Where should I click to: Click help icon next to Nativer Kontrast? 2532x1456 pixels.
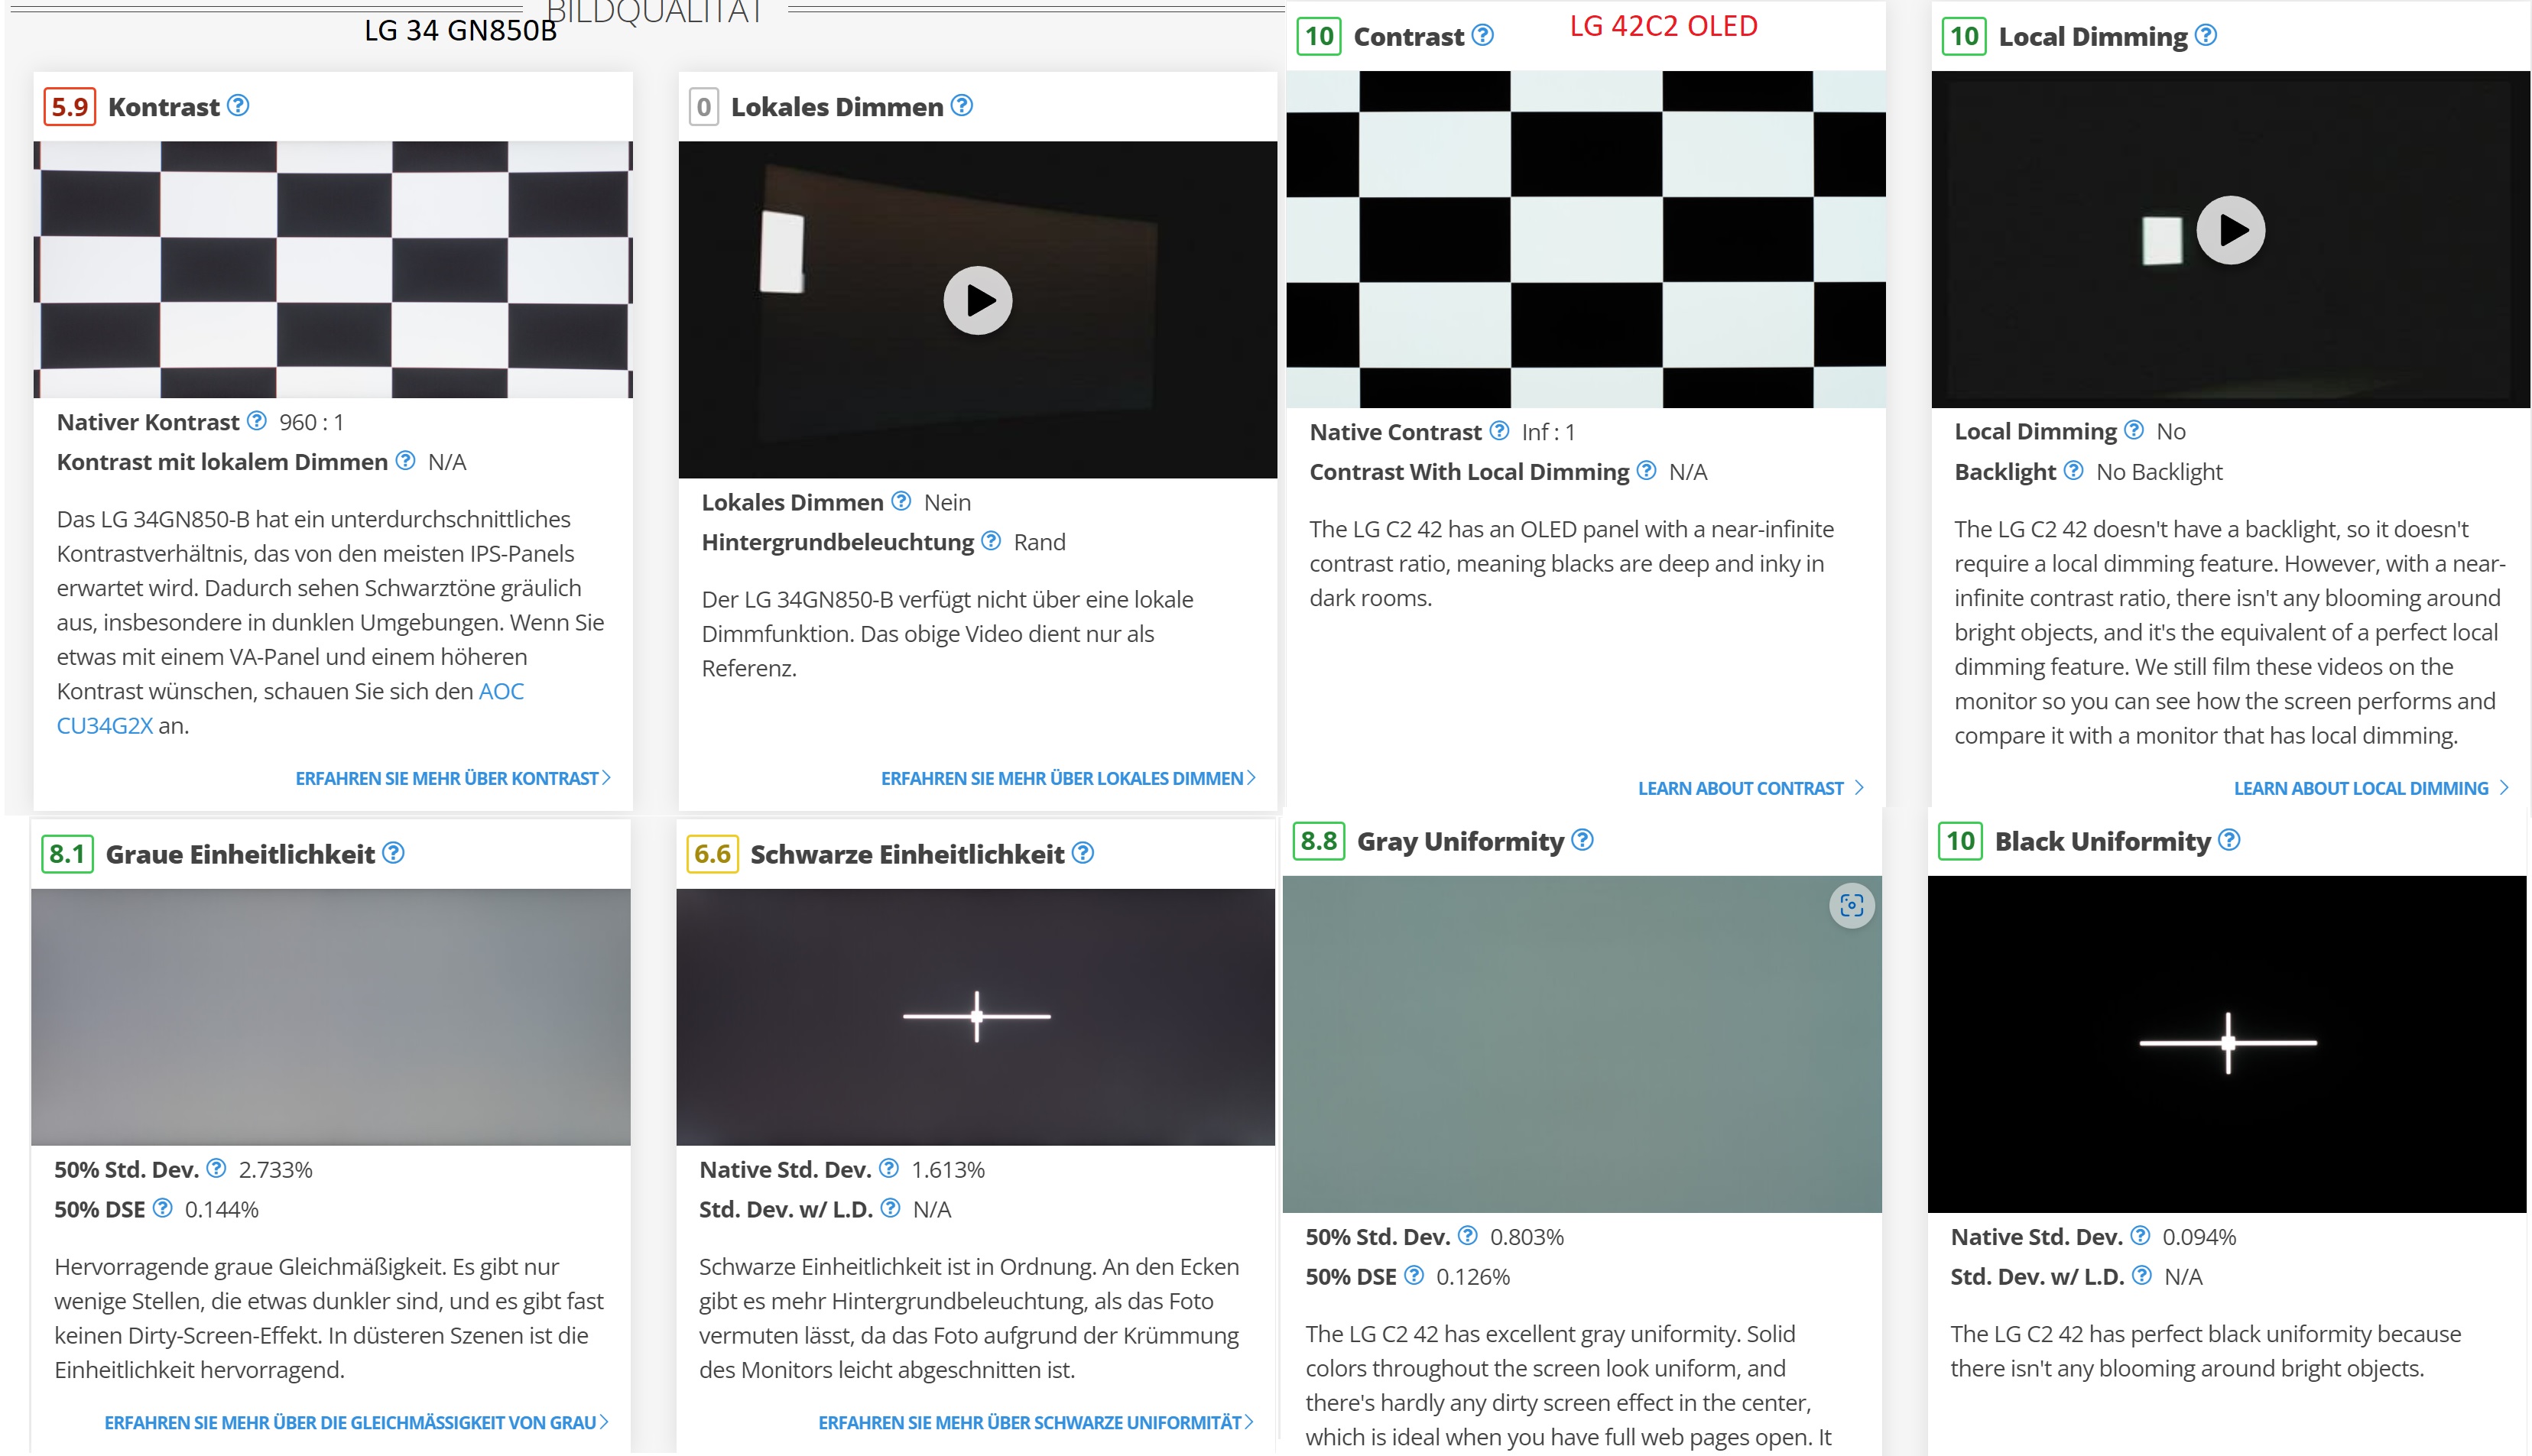(x=257, y=421)
